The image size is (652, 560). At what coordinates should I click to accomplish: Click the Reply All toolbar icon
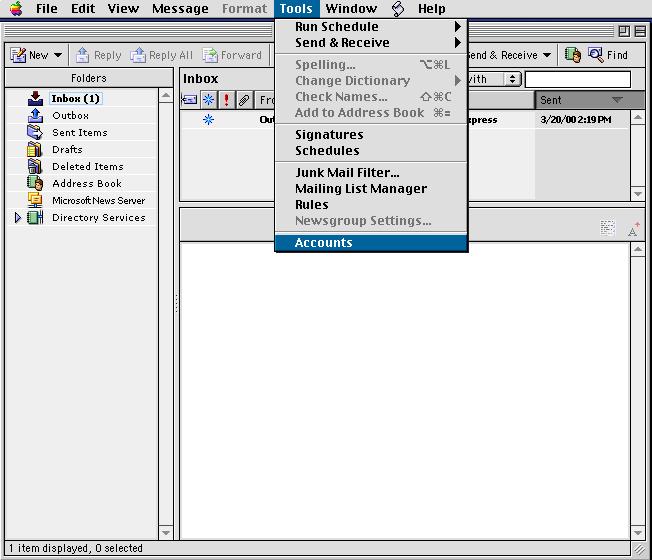click(x=138, y=55)
